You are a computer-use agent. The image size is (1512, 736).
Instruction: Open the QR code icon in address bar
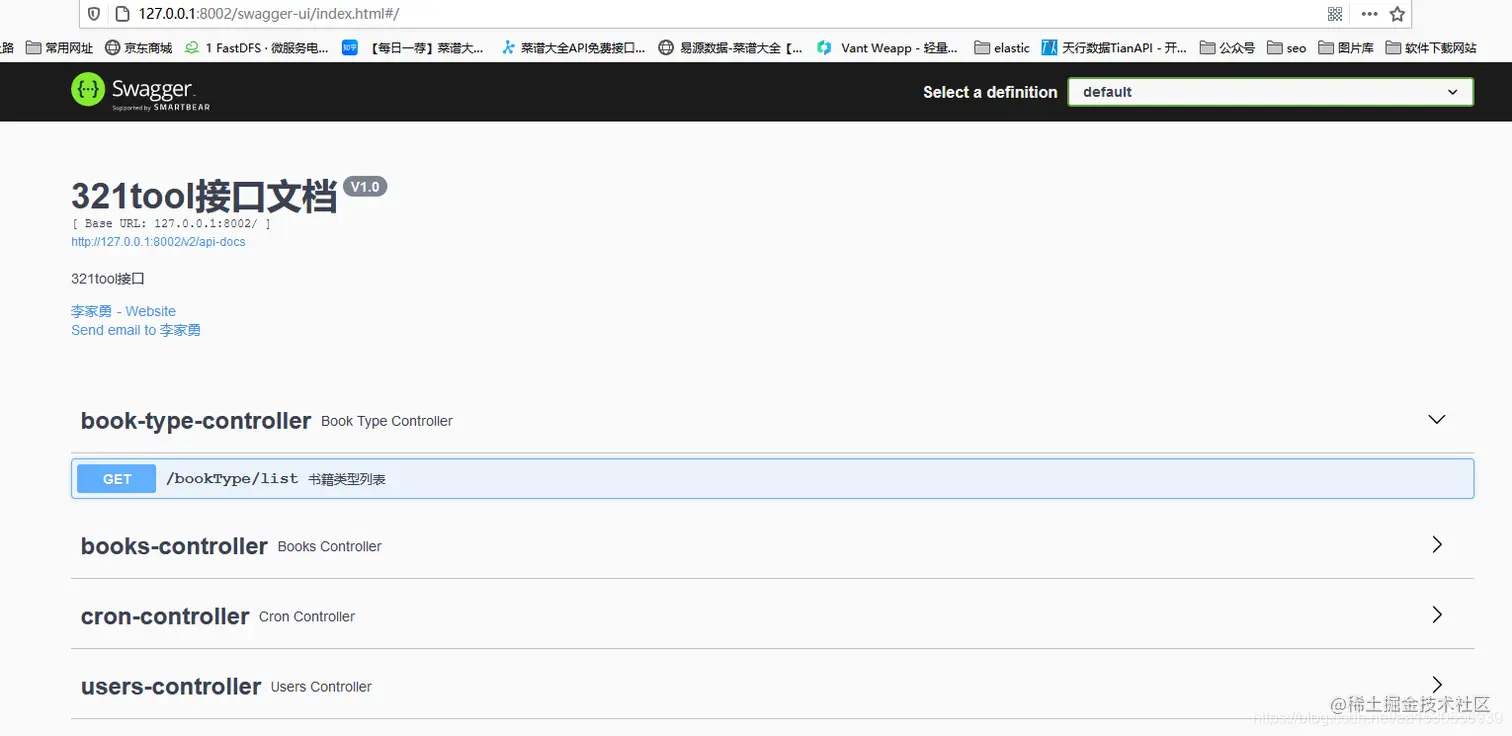(1335, 14)
